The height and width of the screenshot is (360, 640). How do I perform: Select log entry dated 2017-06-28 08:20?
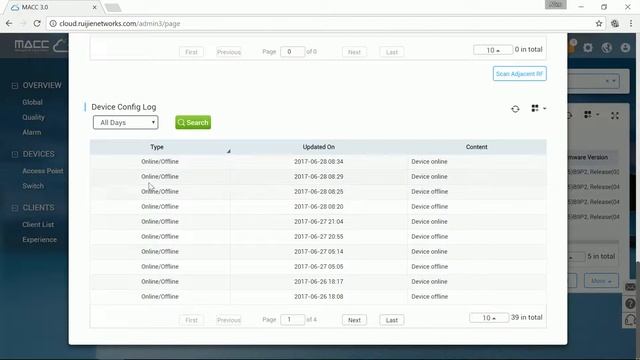(318, 207)
